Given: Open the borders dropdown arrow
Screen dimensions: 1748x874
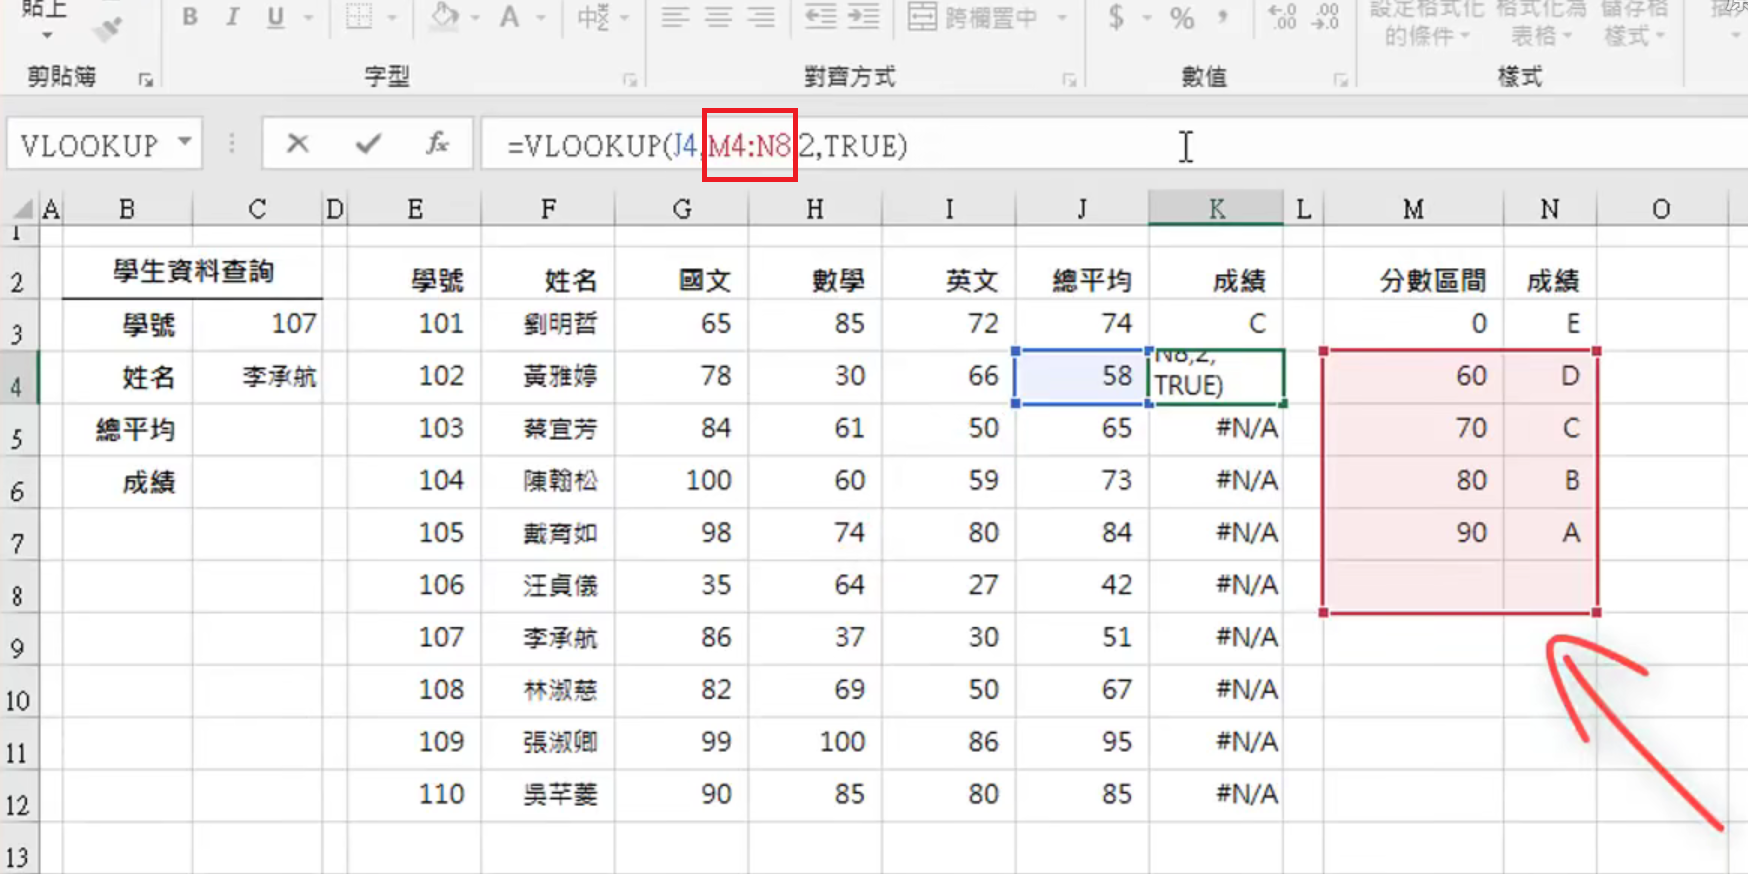Looking at the screenshot, I should pos(391,18).
